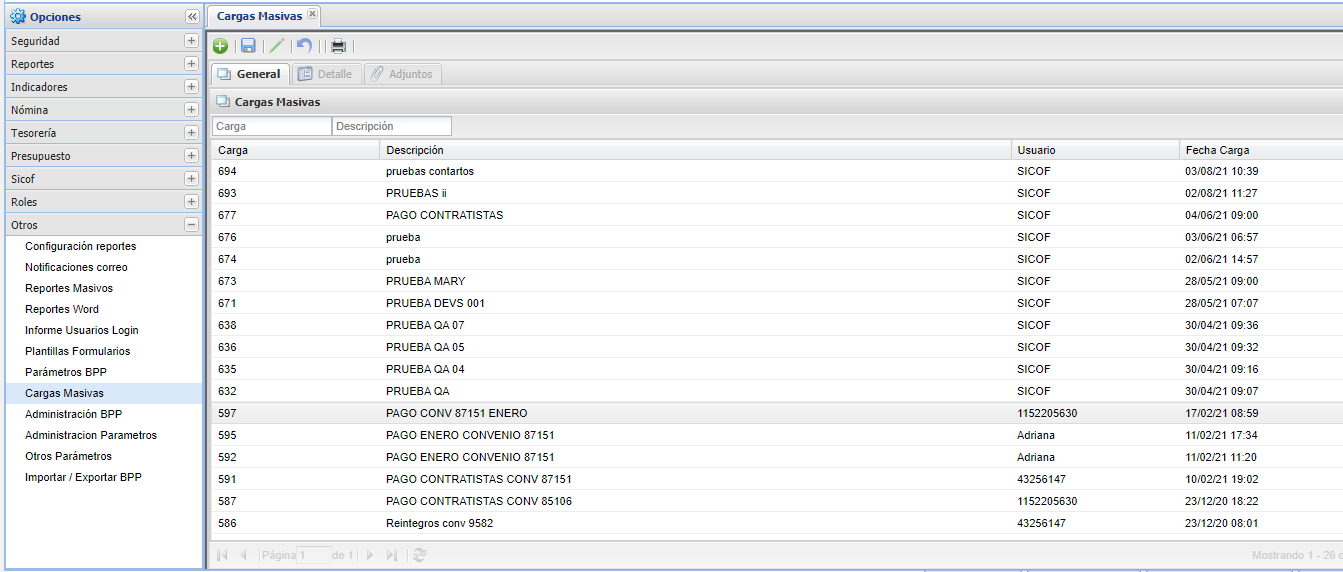Expand the Nómina menu section
1343x572 pixels.
(191, 110)
